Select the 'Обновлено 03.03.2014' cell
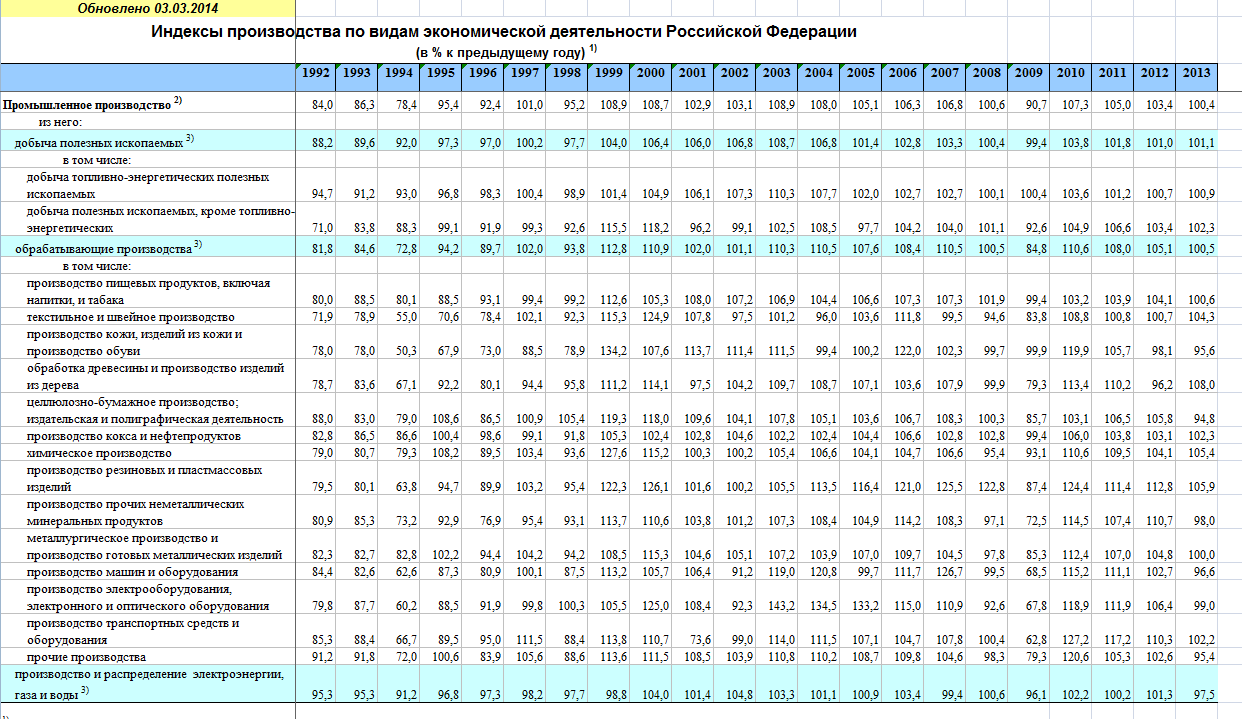 click(x=148, y=8)
